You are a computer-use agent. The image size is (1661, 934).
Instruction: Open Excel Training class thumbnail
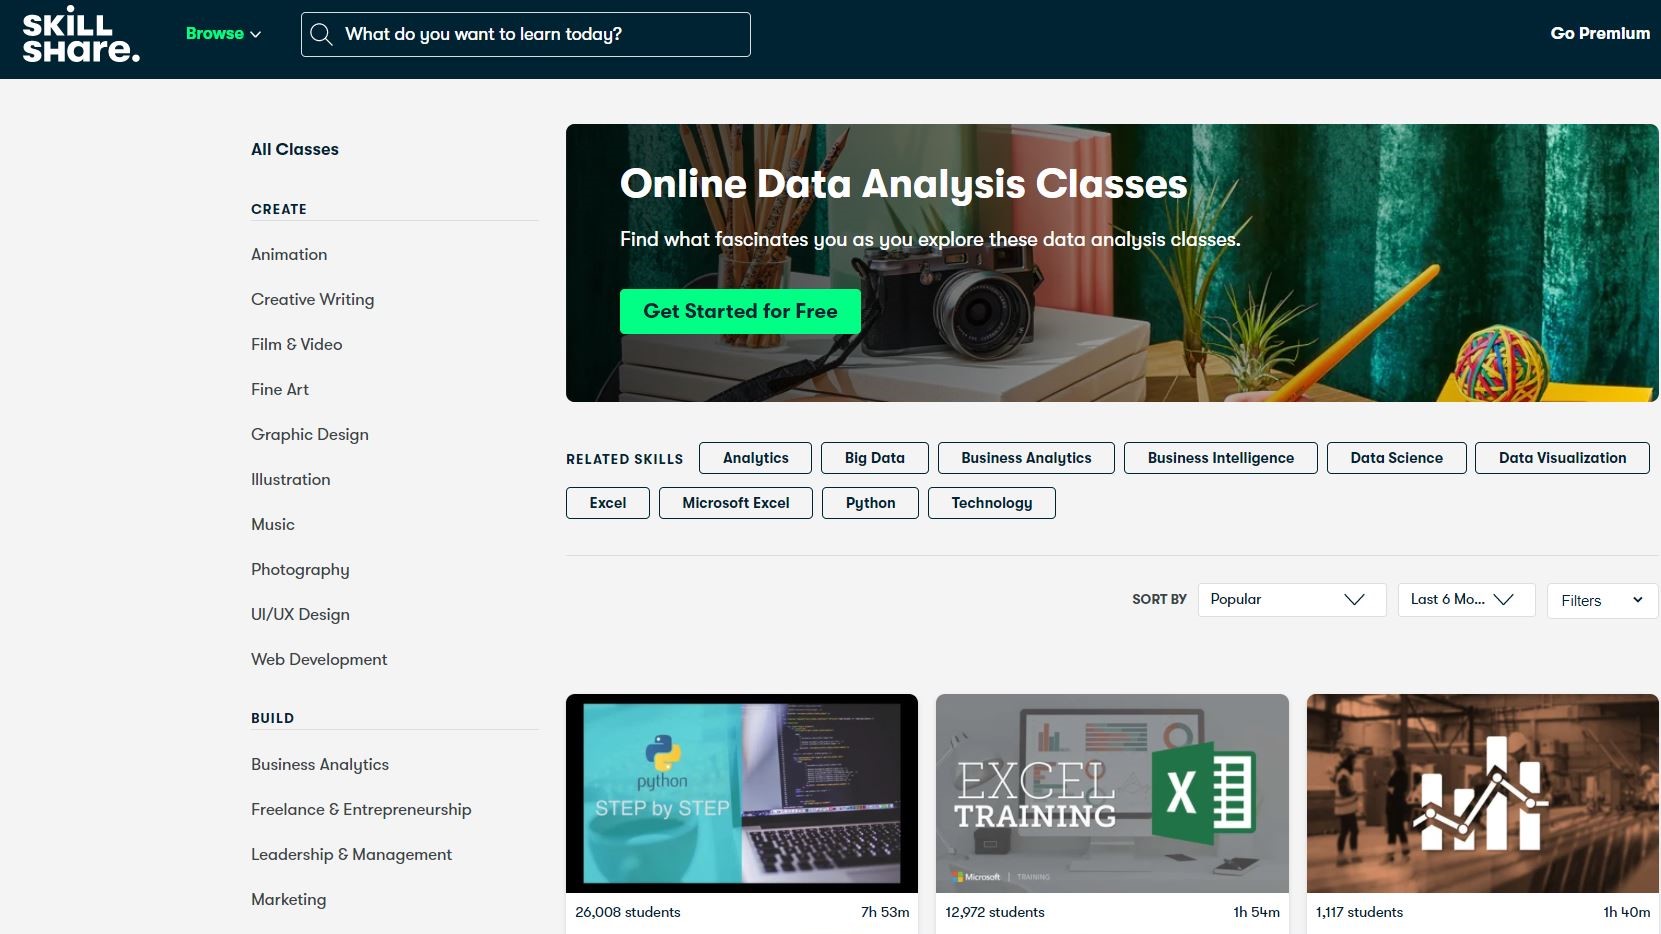(1112, 793)
